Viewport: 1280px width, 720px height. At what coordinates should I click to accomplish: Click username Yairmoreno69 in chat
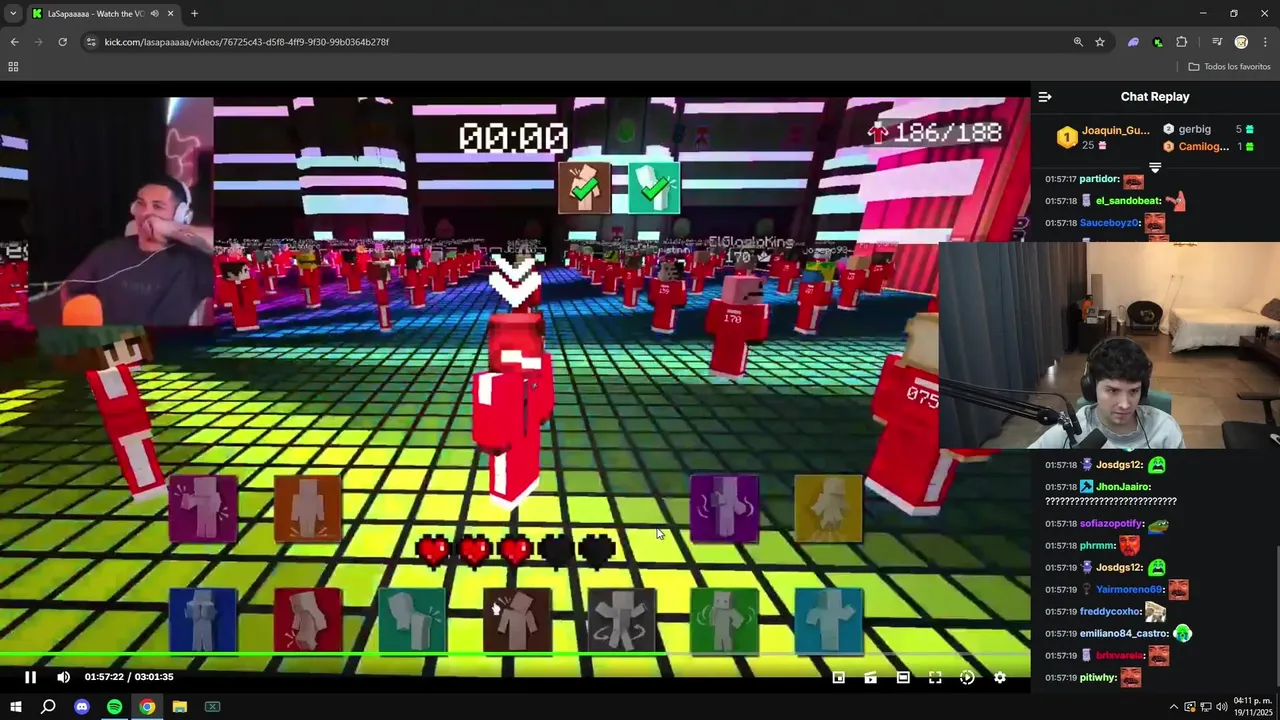coord(1129,590)
